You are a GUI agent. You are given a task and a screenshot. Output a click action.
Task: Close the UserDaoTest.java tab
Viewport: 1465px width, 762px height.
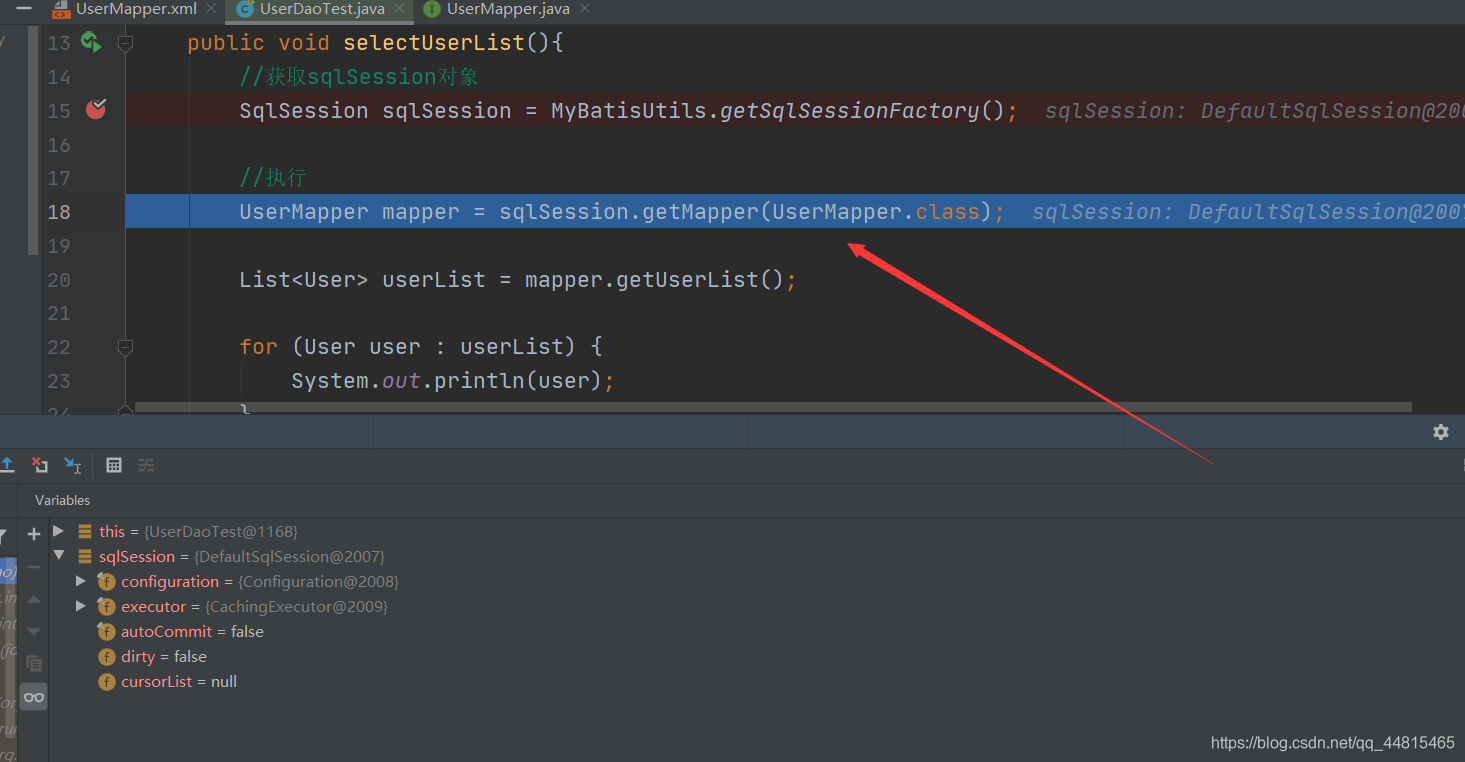click(398, 9)
